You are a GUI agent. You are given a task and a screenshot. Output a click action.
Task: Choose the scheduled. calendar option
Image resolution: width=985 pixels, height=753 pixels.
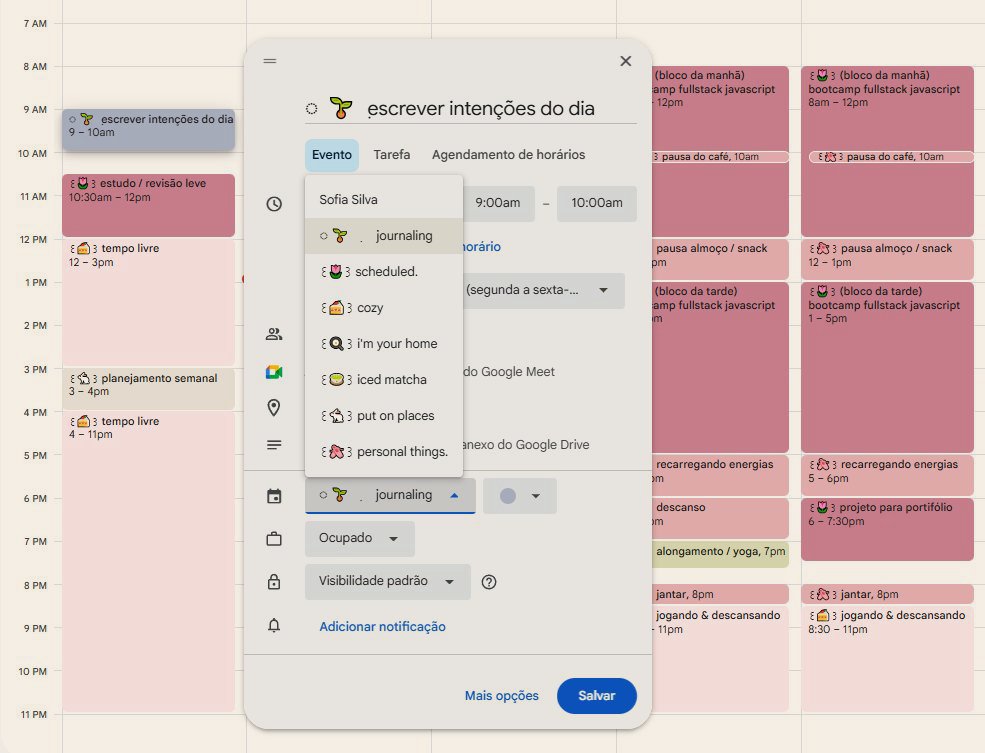tap(384, 272)
